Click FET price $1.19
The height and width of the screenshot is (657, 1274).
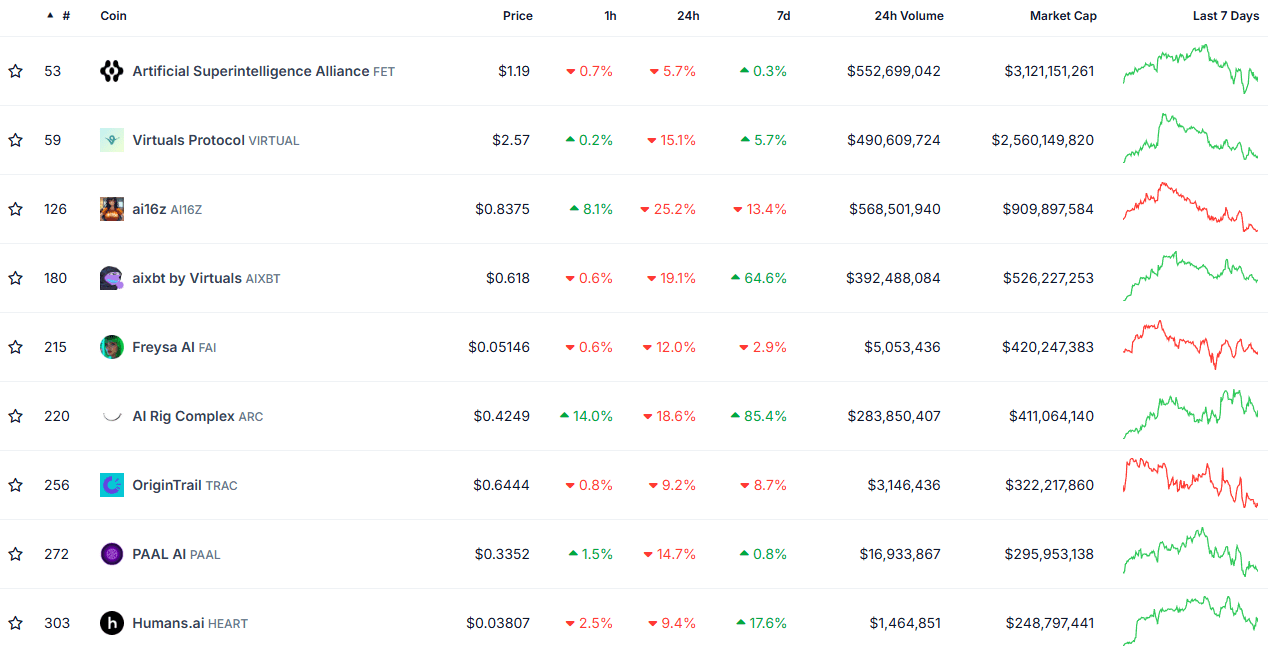(x=514, y=71)
